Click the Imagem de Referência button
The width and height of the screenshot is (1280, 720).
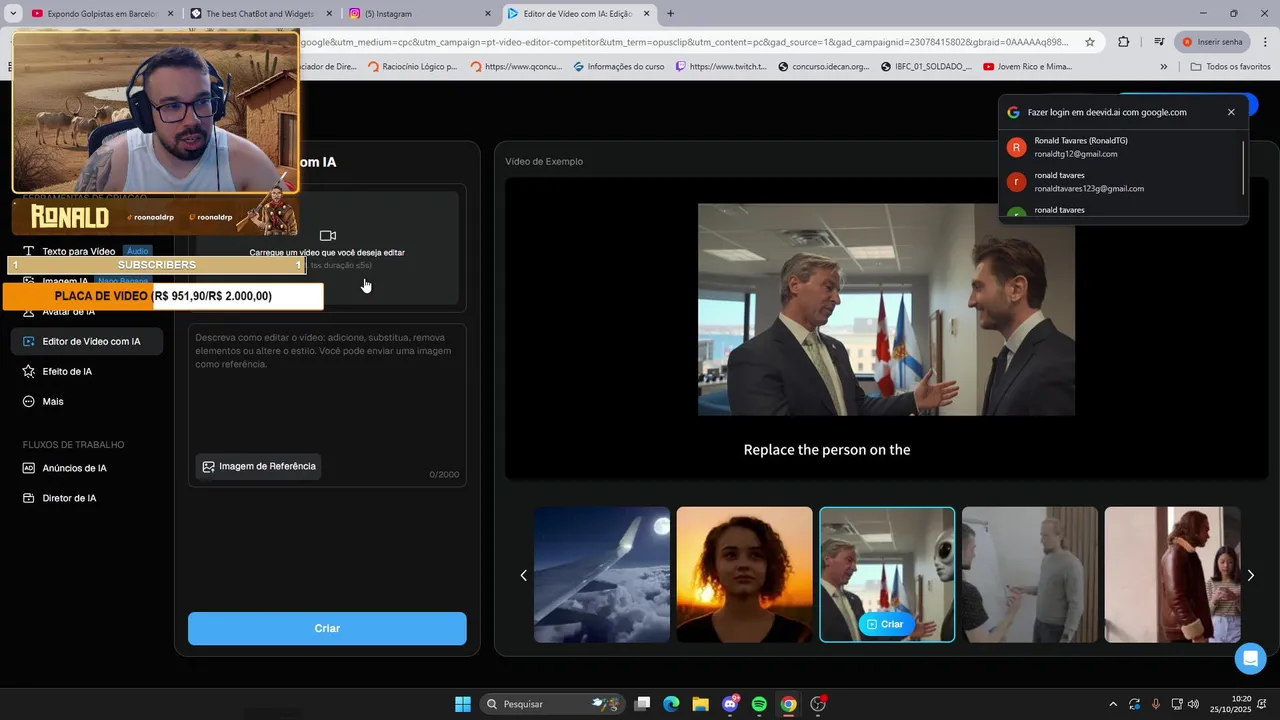click(259, 466)
